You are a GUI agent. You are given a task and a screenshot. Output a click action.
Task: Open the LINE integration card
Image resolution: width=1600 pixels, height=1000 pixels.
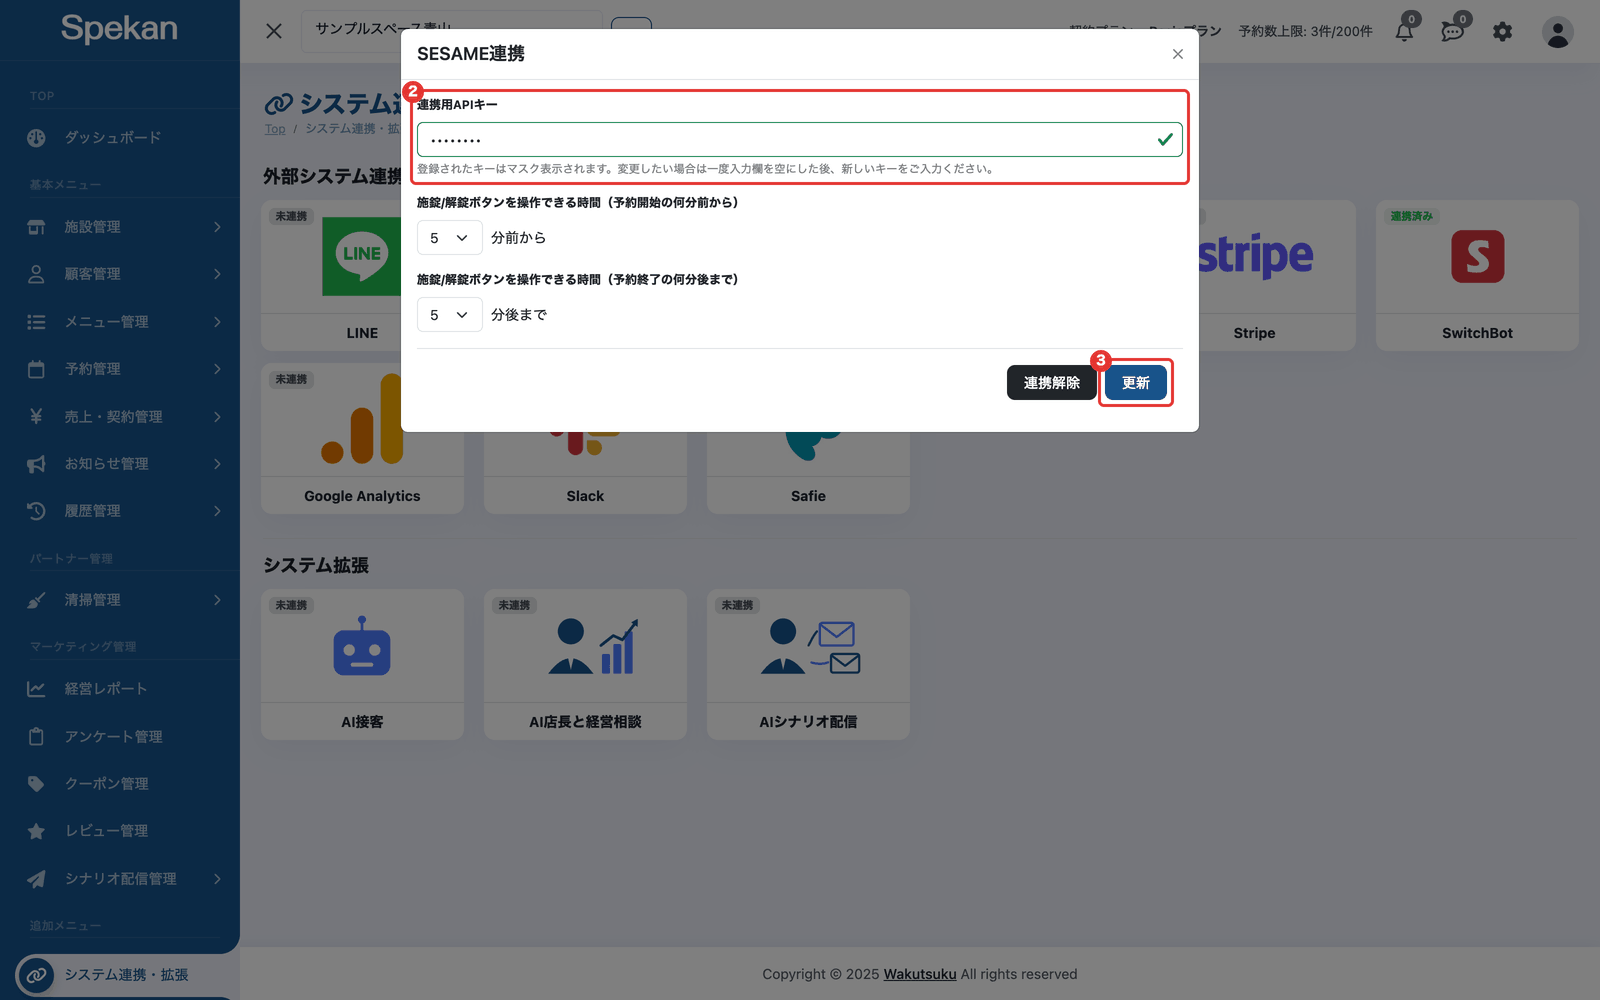click(330, 276)
